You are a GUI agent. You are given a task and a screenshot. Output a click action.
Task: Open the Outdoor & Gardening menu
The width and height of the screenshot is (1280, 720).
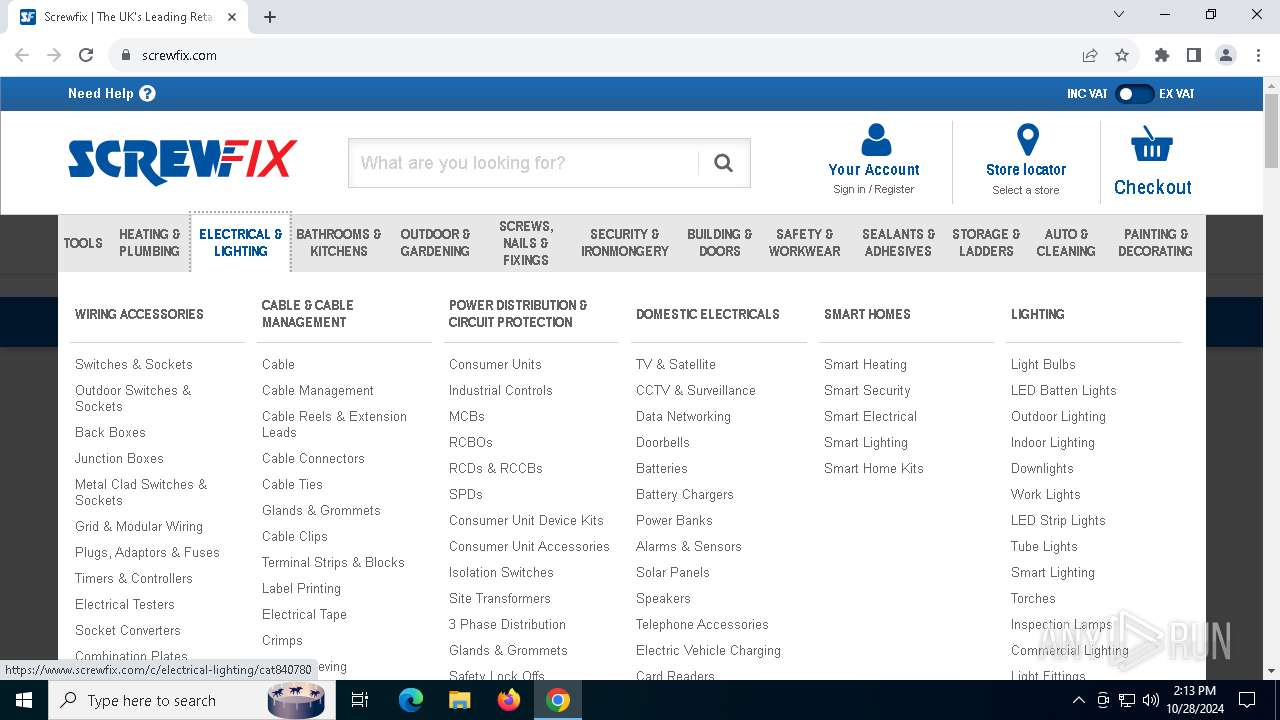435,243
